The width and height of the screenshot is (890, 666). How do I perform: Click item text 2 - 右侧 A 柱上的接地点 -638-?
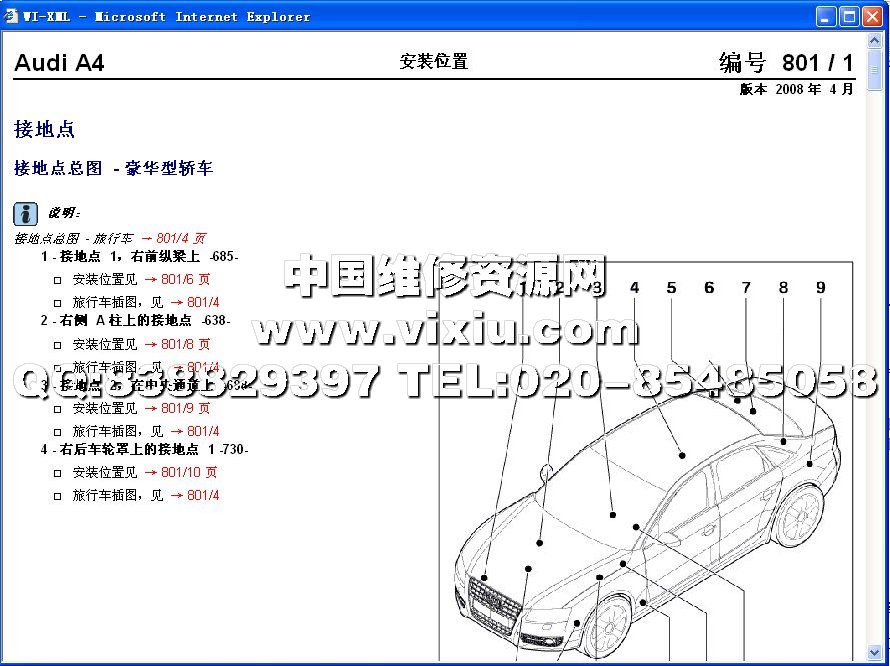click(136, 321)
